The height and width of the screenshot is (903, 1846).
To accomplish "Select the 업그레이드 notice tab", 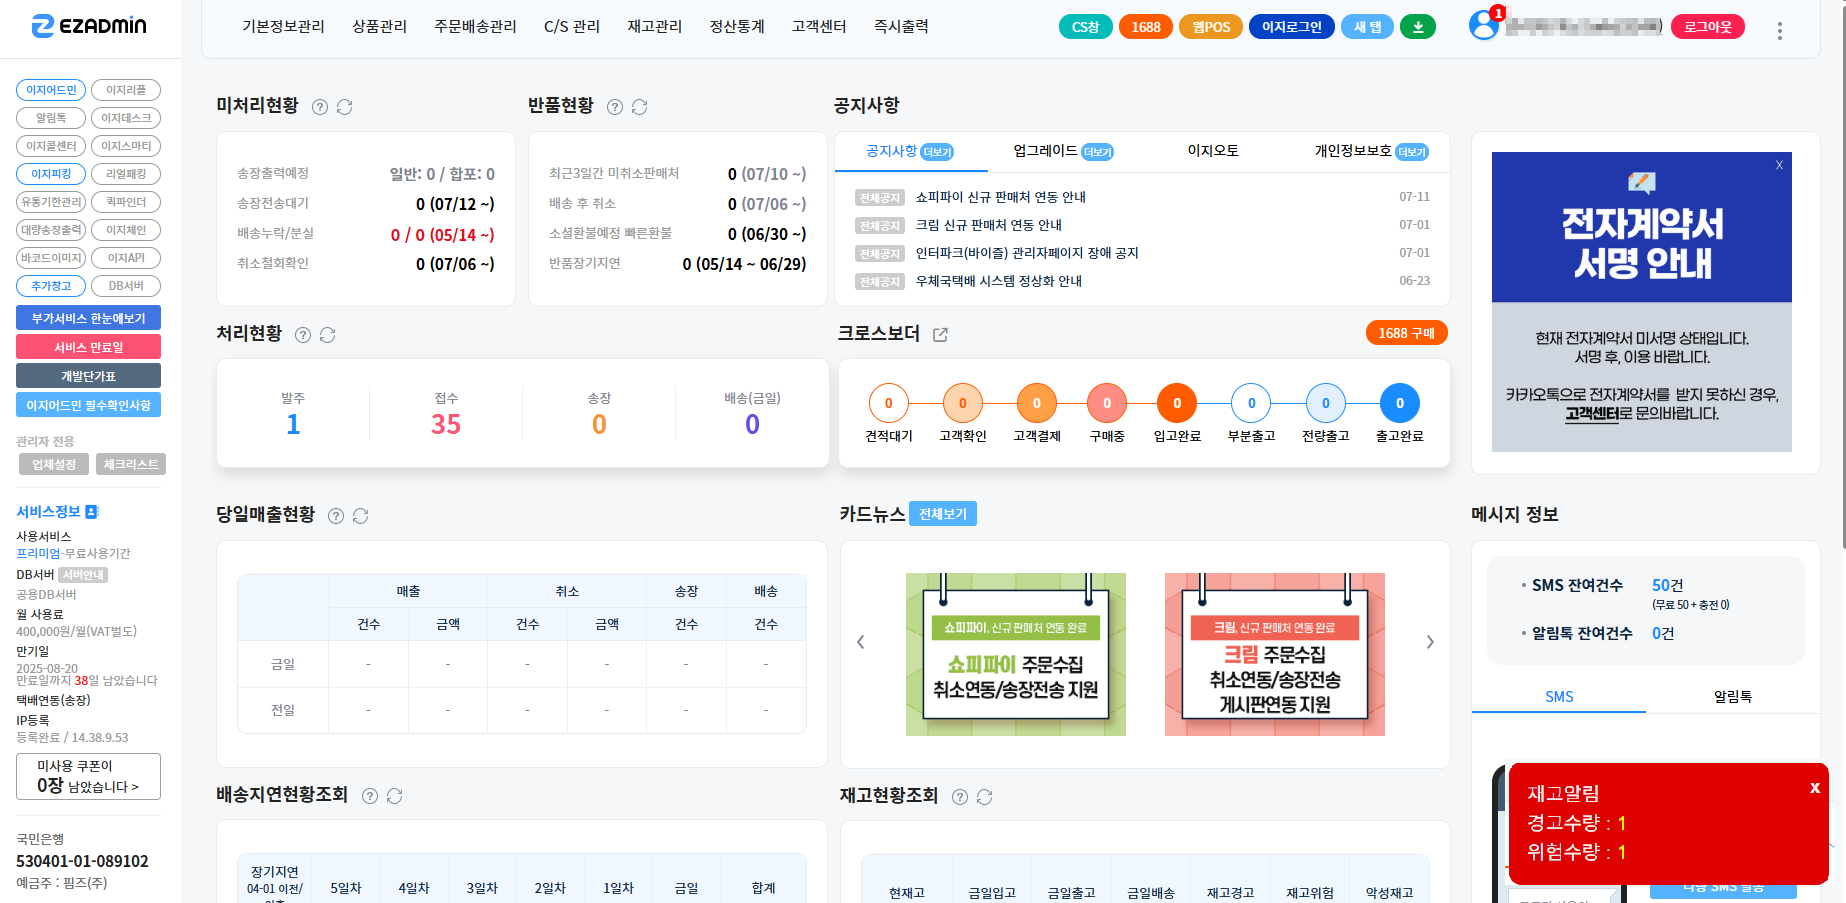I will [x=1062, y=151].
